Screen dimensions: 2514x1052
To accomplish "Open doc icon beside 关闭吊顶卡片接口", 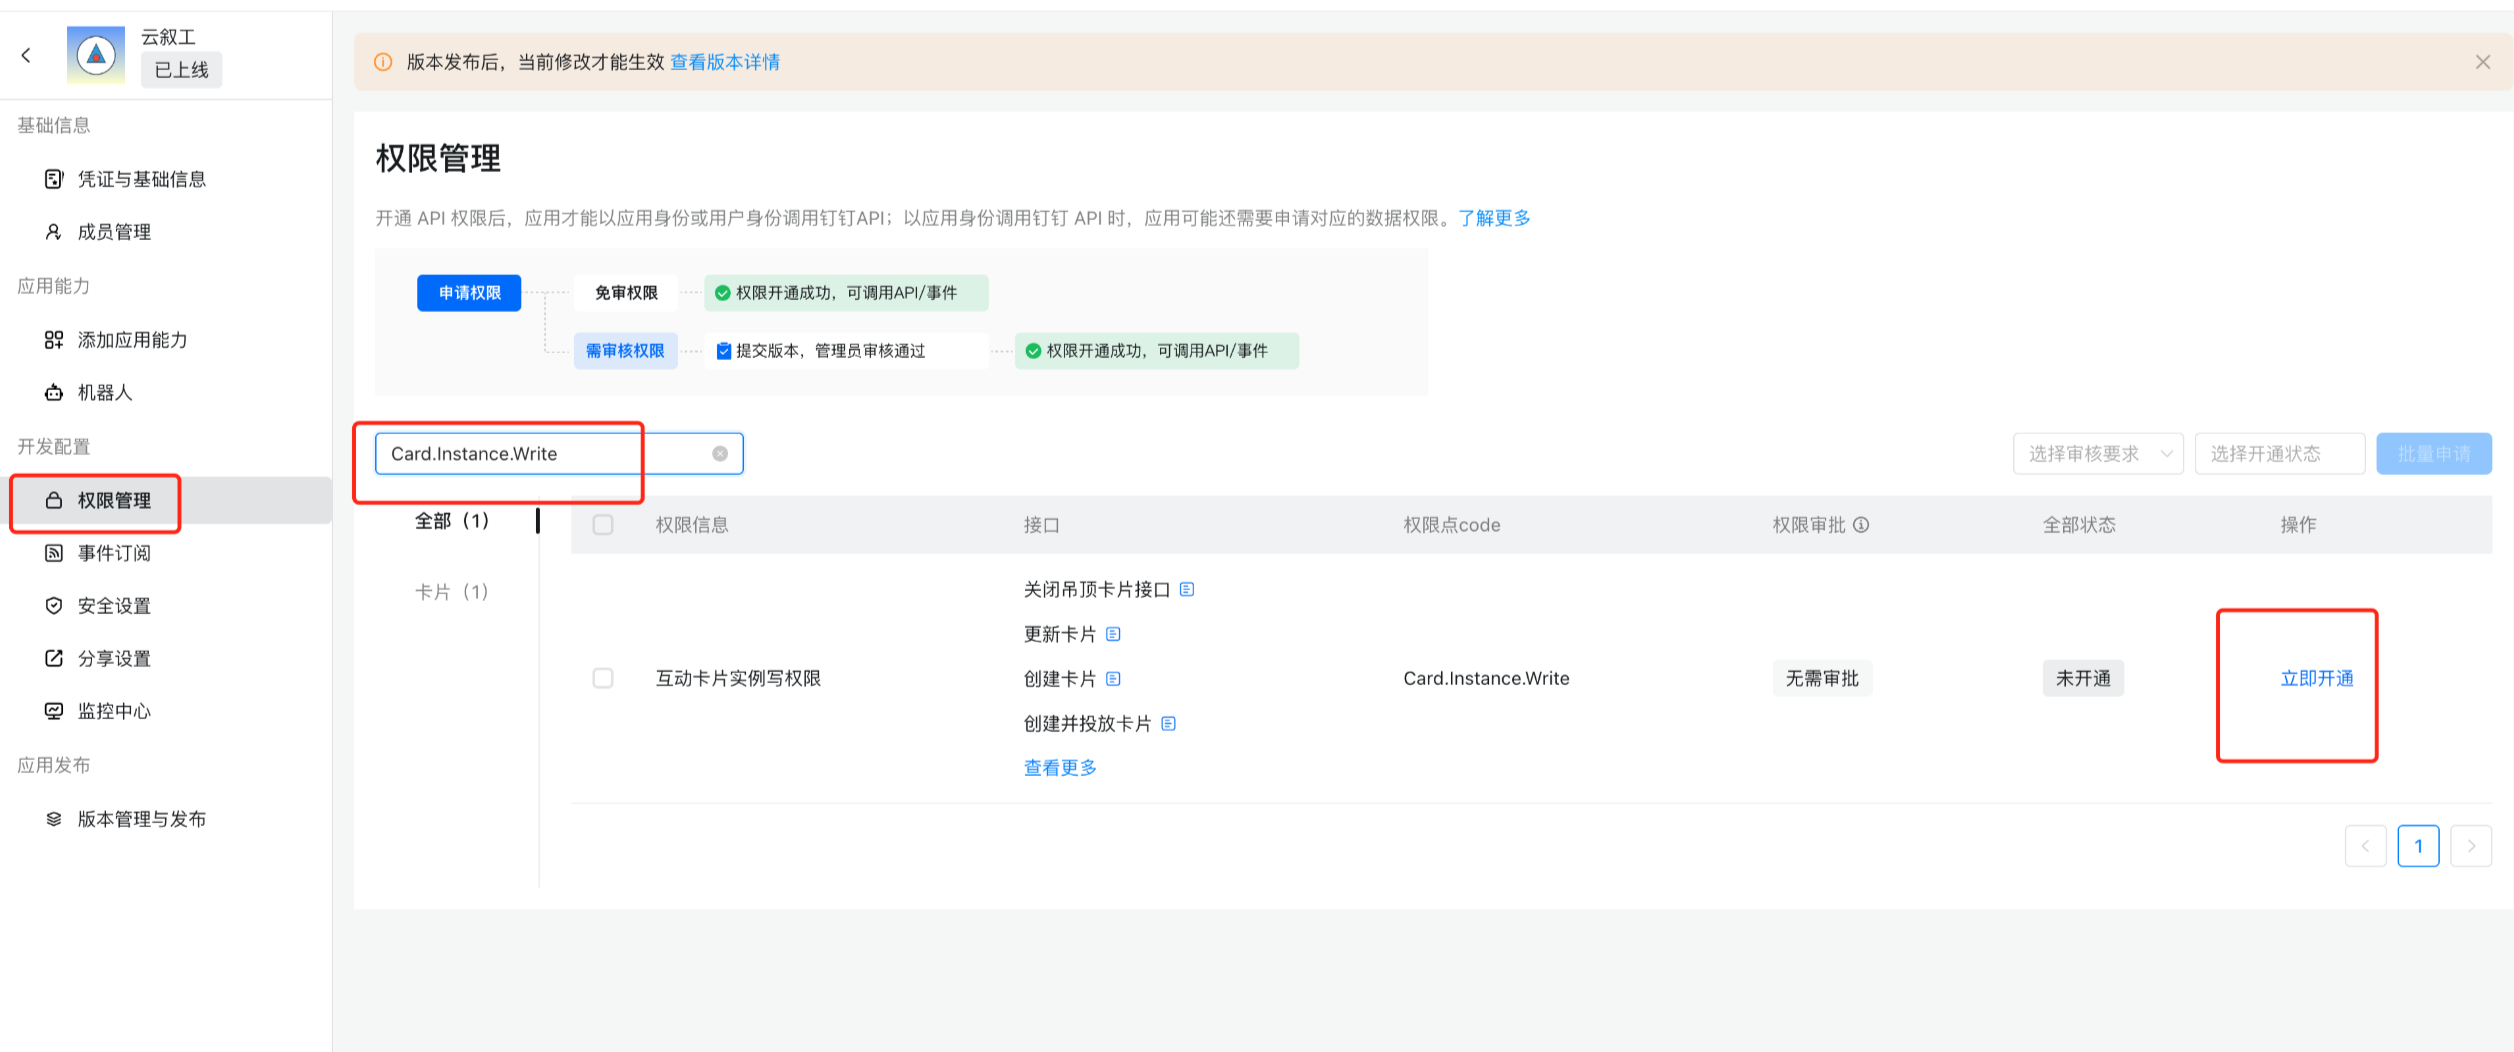I will pyautogui.click(x=1186, y=590).
